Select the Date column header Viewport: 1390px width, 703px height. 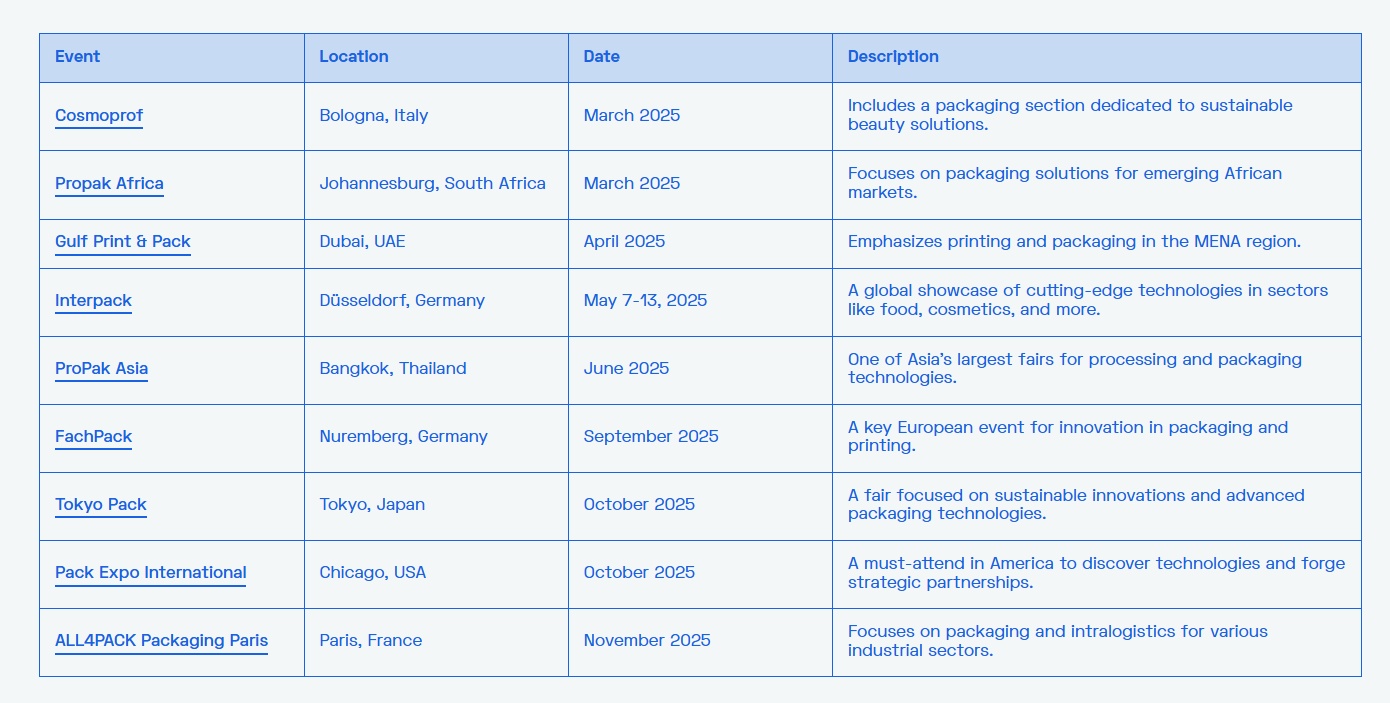pyautogui.click(x=700, y=58)
